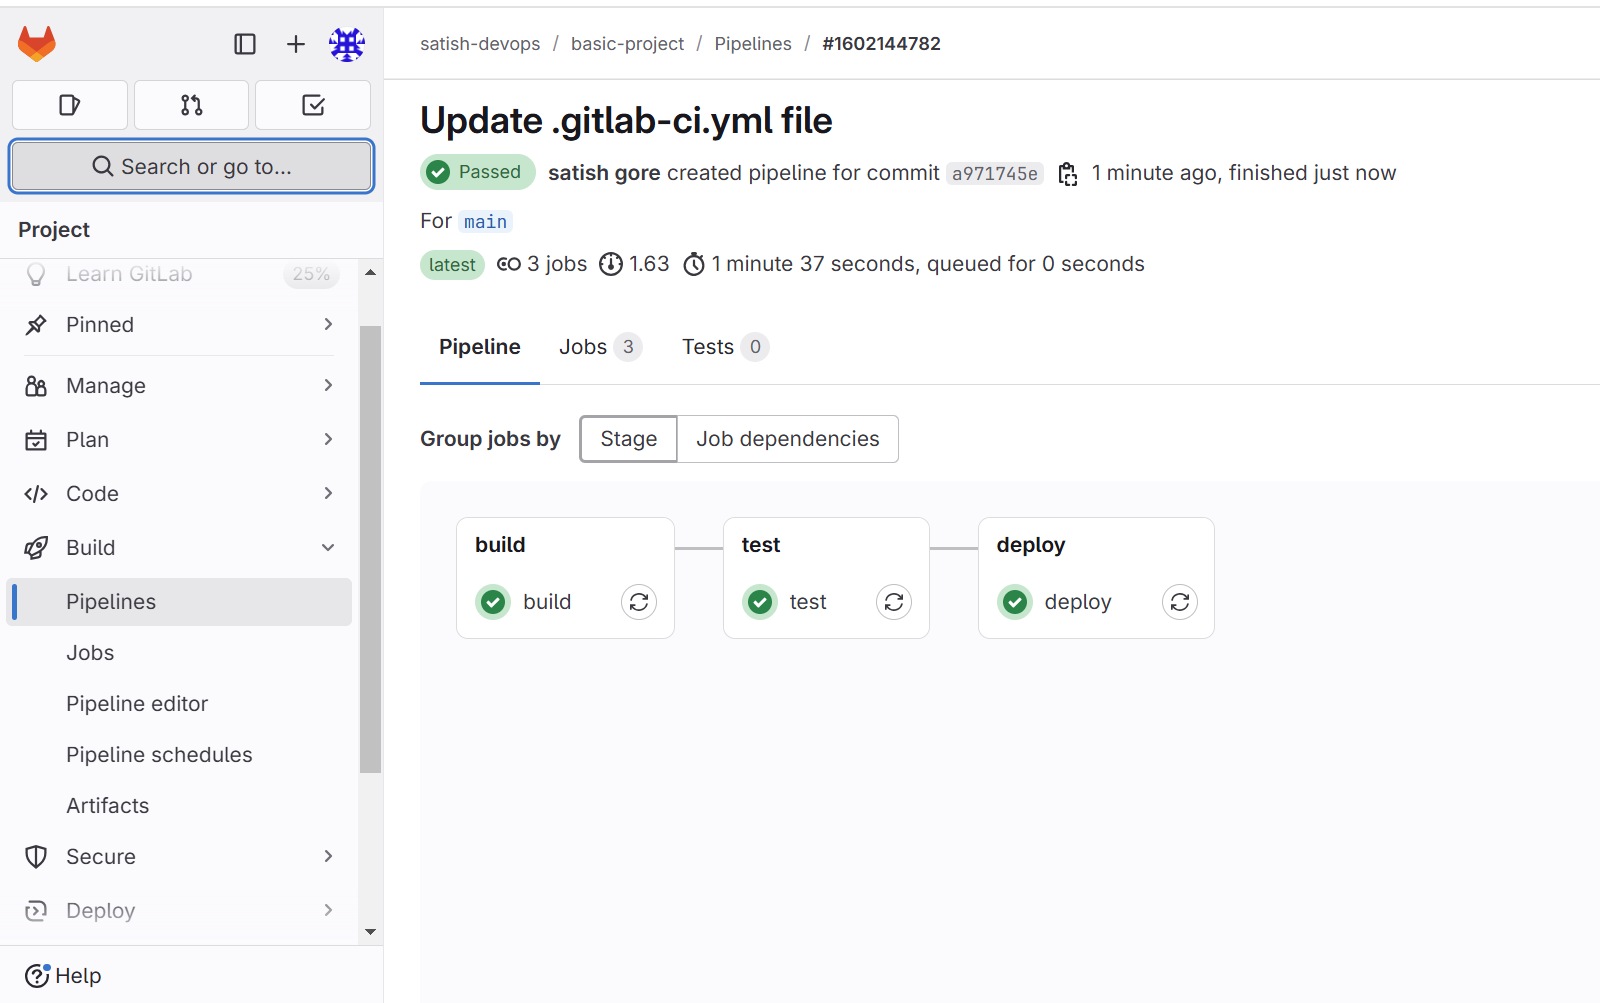Image resolution: width=1600 pixels, height=1003 pixels.
Task: Open the assigned issues icon
Action: pos(70,105)
